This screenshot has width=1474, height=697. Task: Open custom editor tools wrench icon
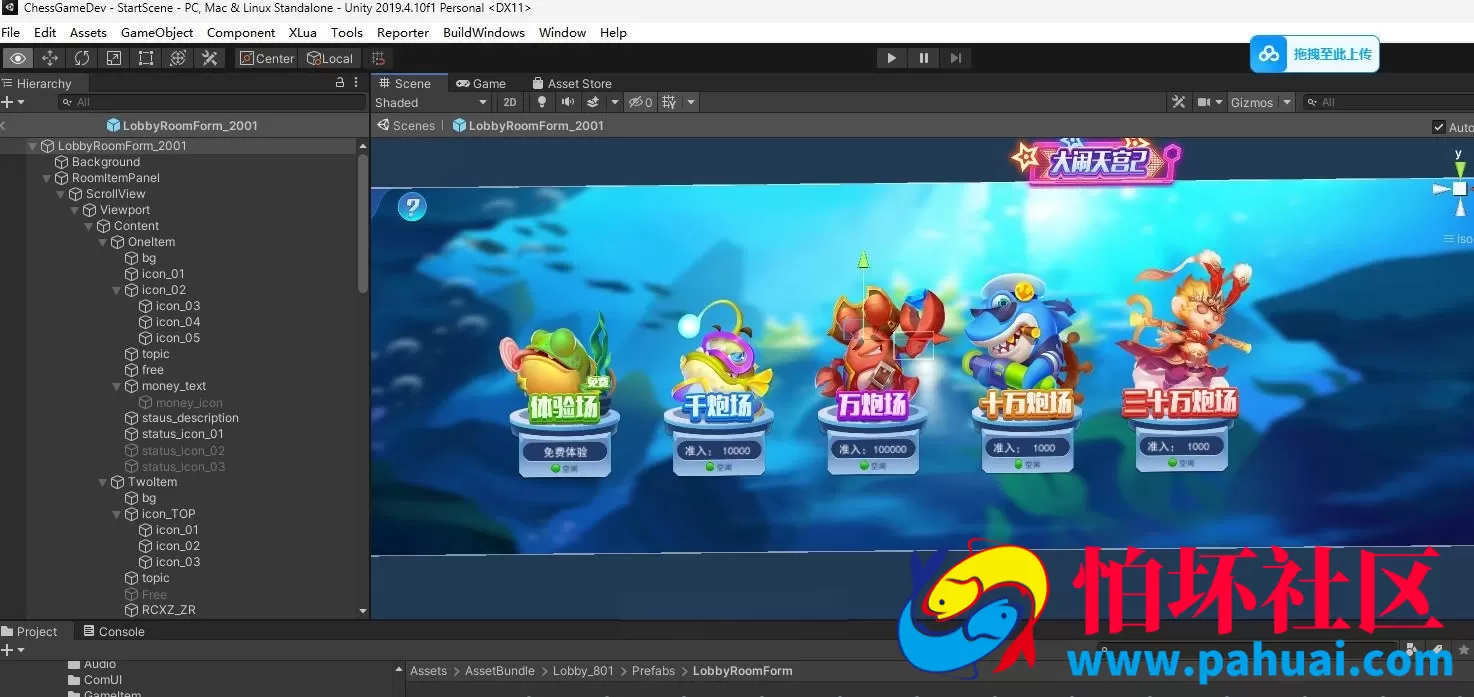210,58
